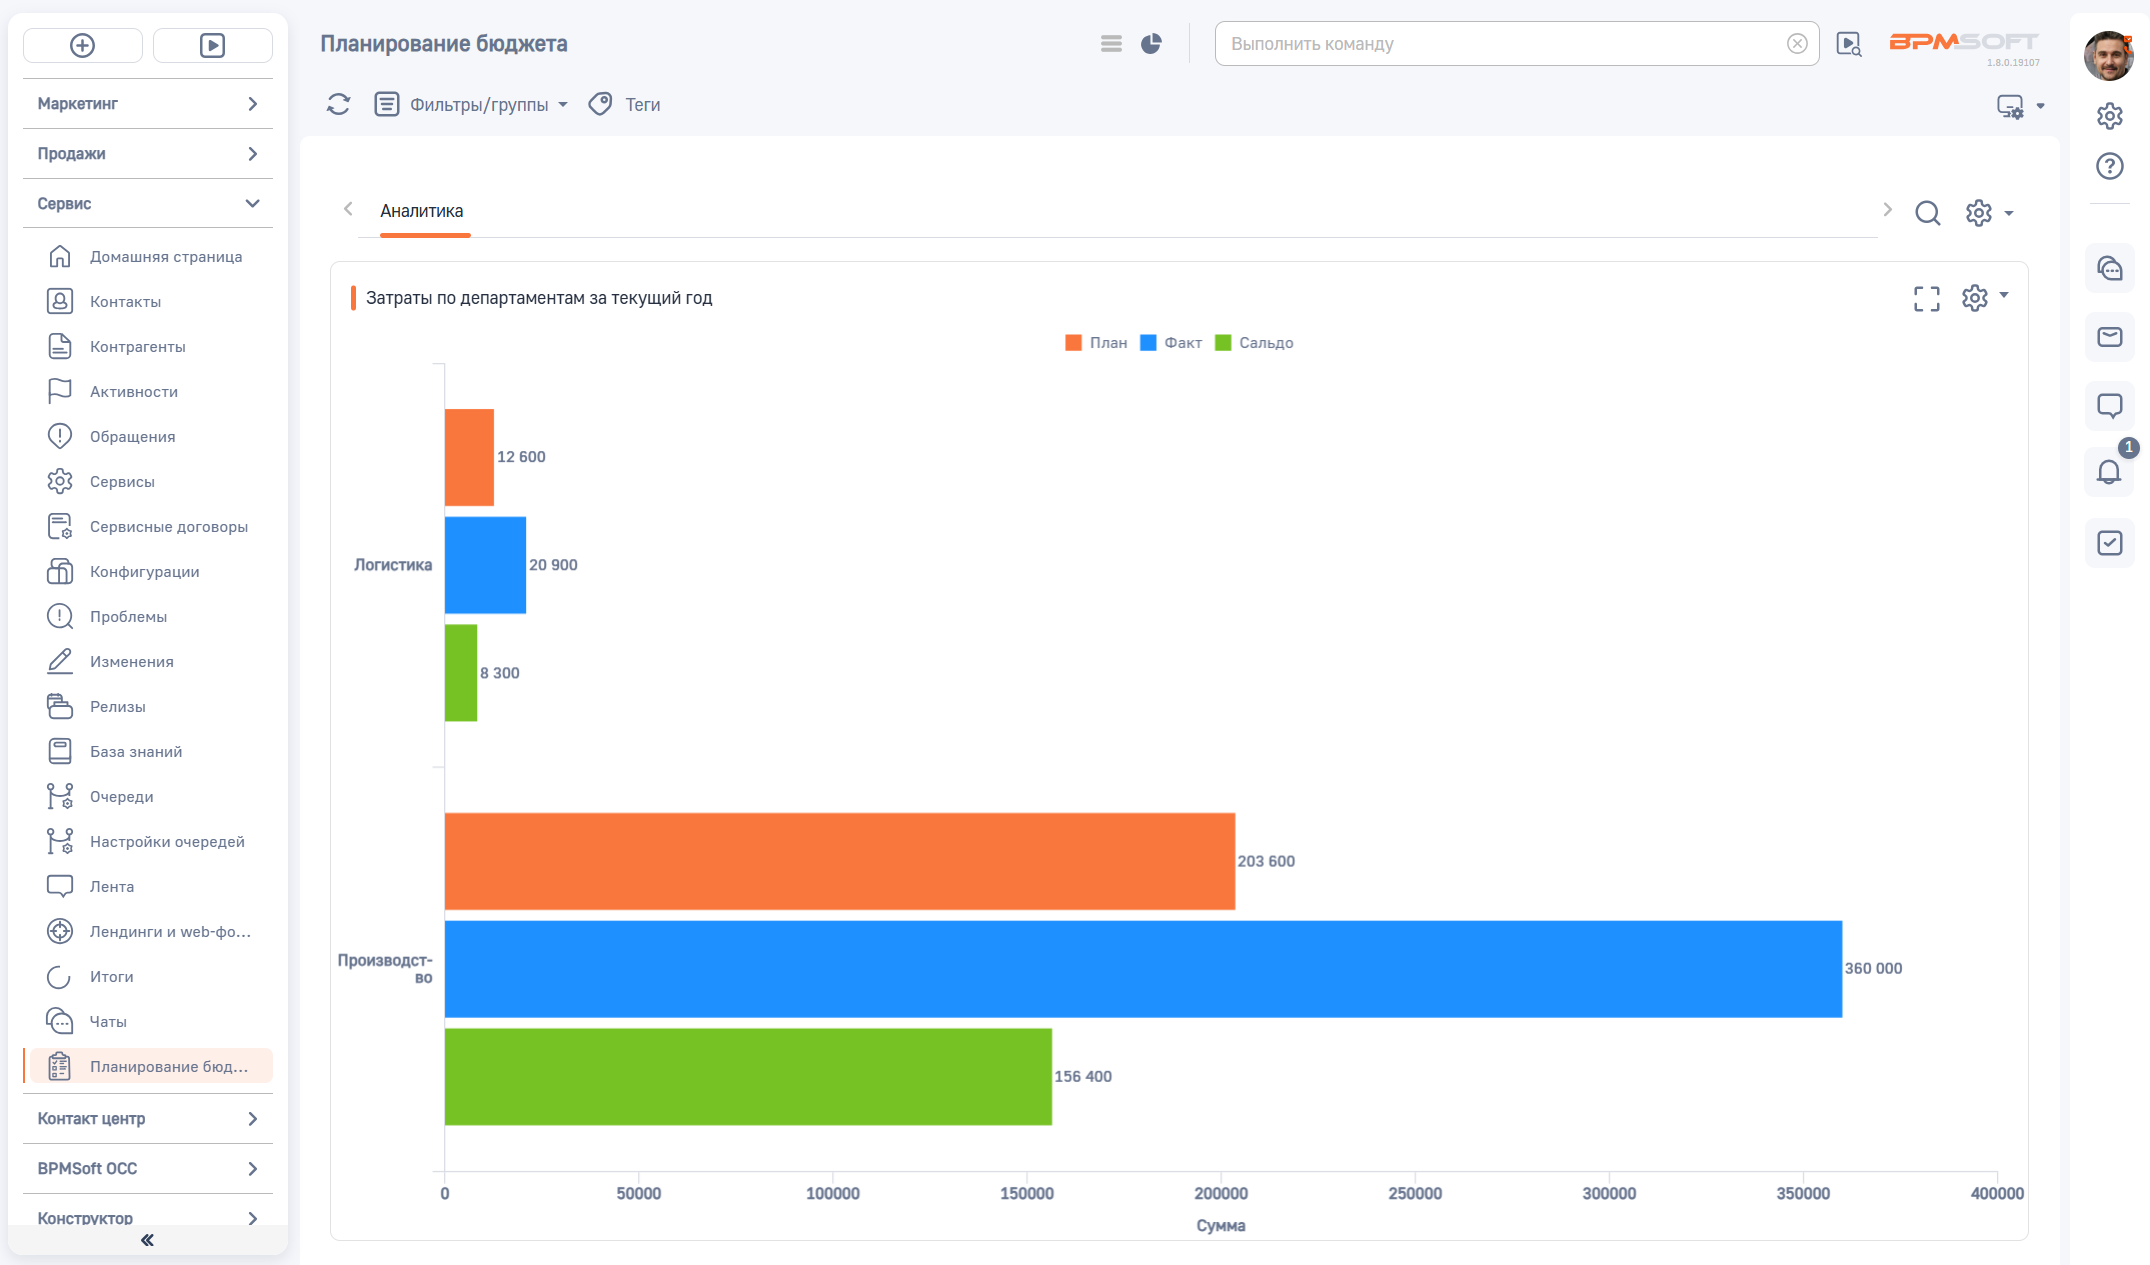
Task: Collapse the left sidebar with double chevron
Action: (147, 1240)
